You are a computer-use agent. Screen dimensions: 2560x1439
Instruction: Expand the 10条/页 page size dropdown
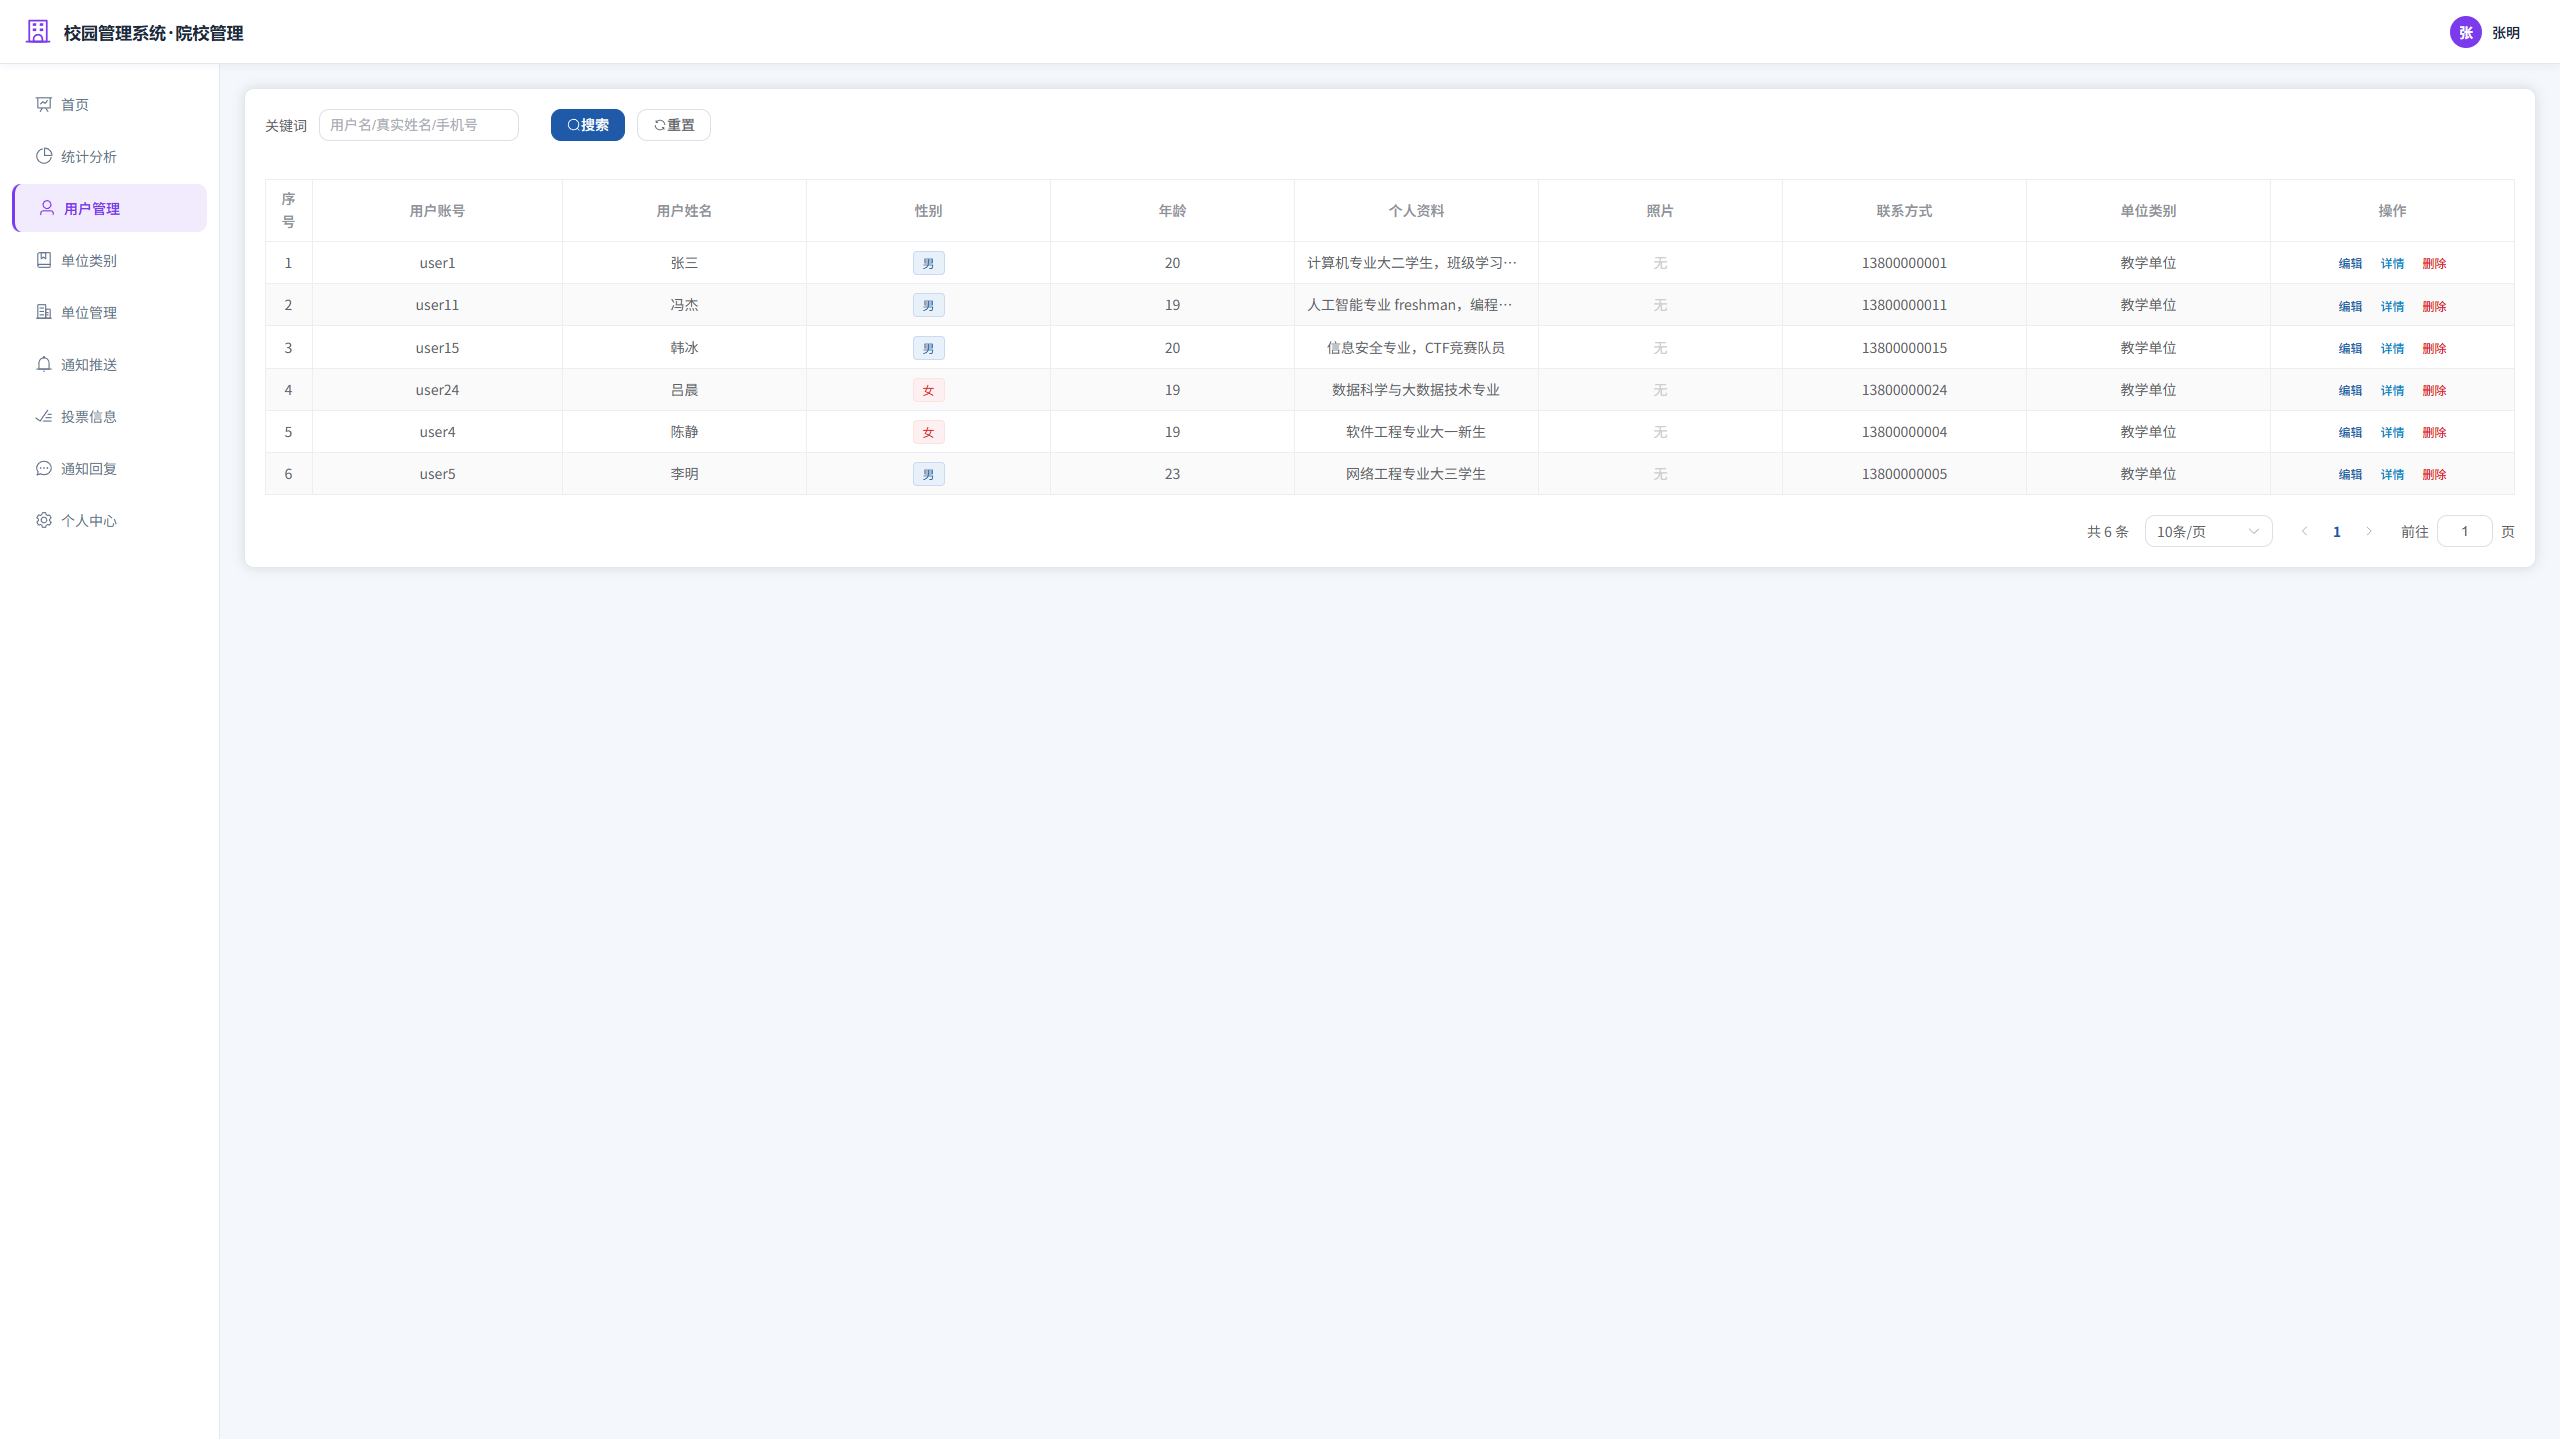(2208, 531)
